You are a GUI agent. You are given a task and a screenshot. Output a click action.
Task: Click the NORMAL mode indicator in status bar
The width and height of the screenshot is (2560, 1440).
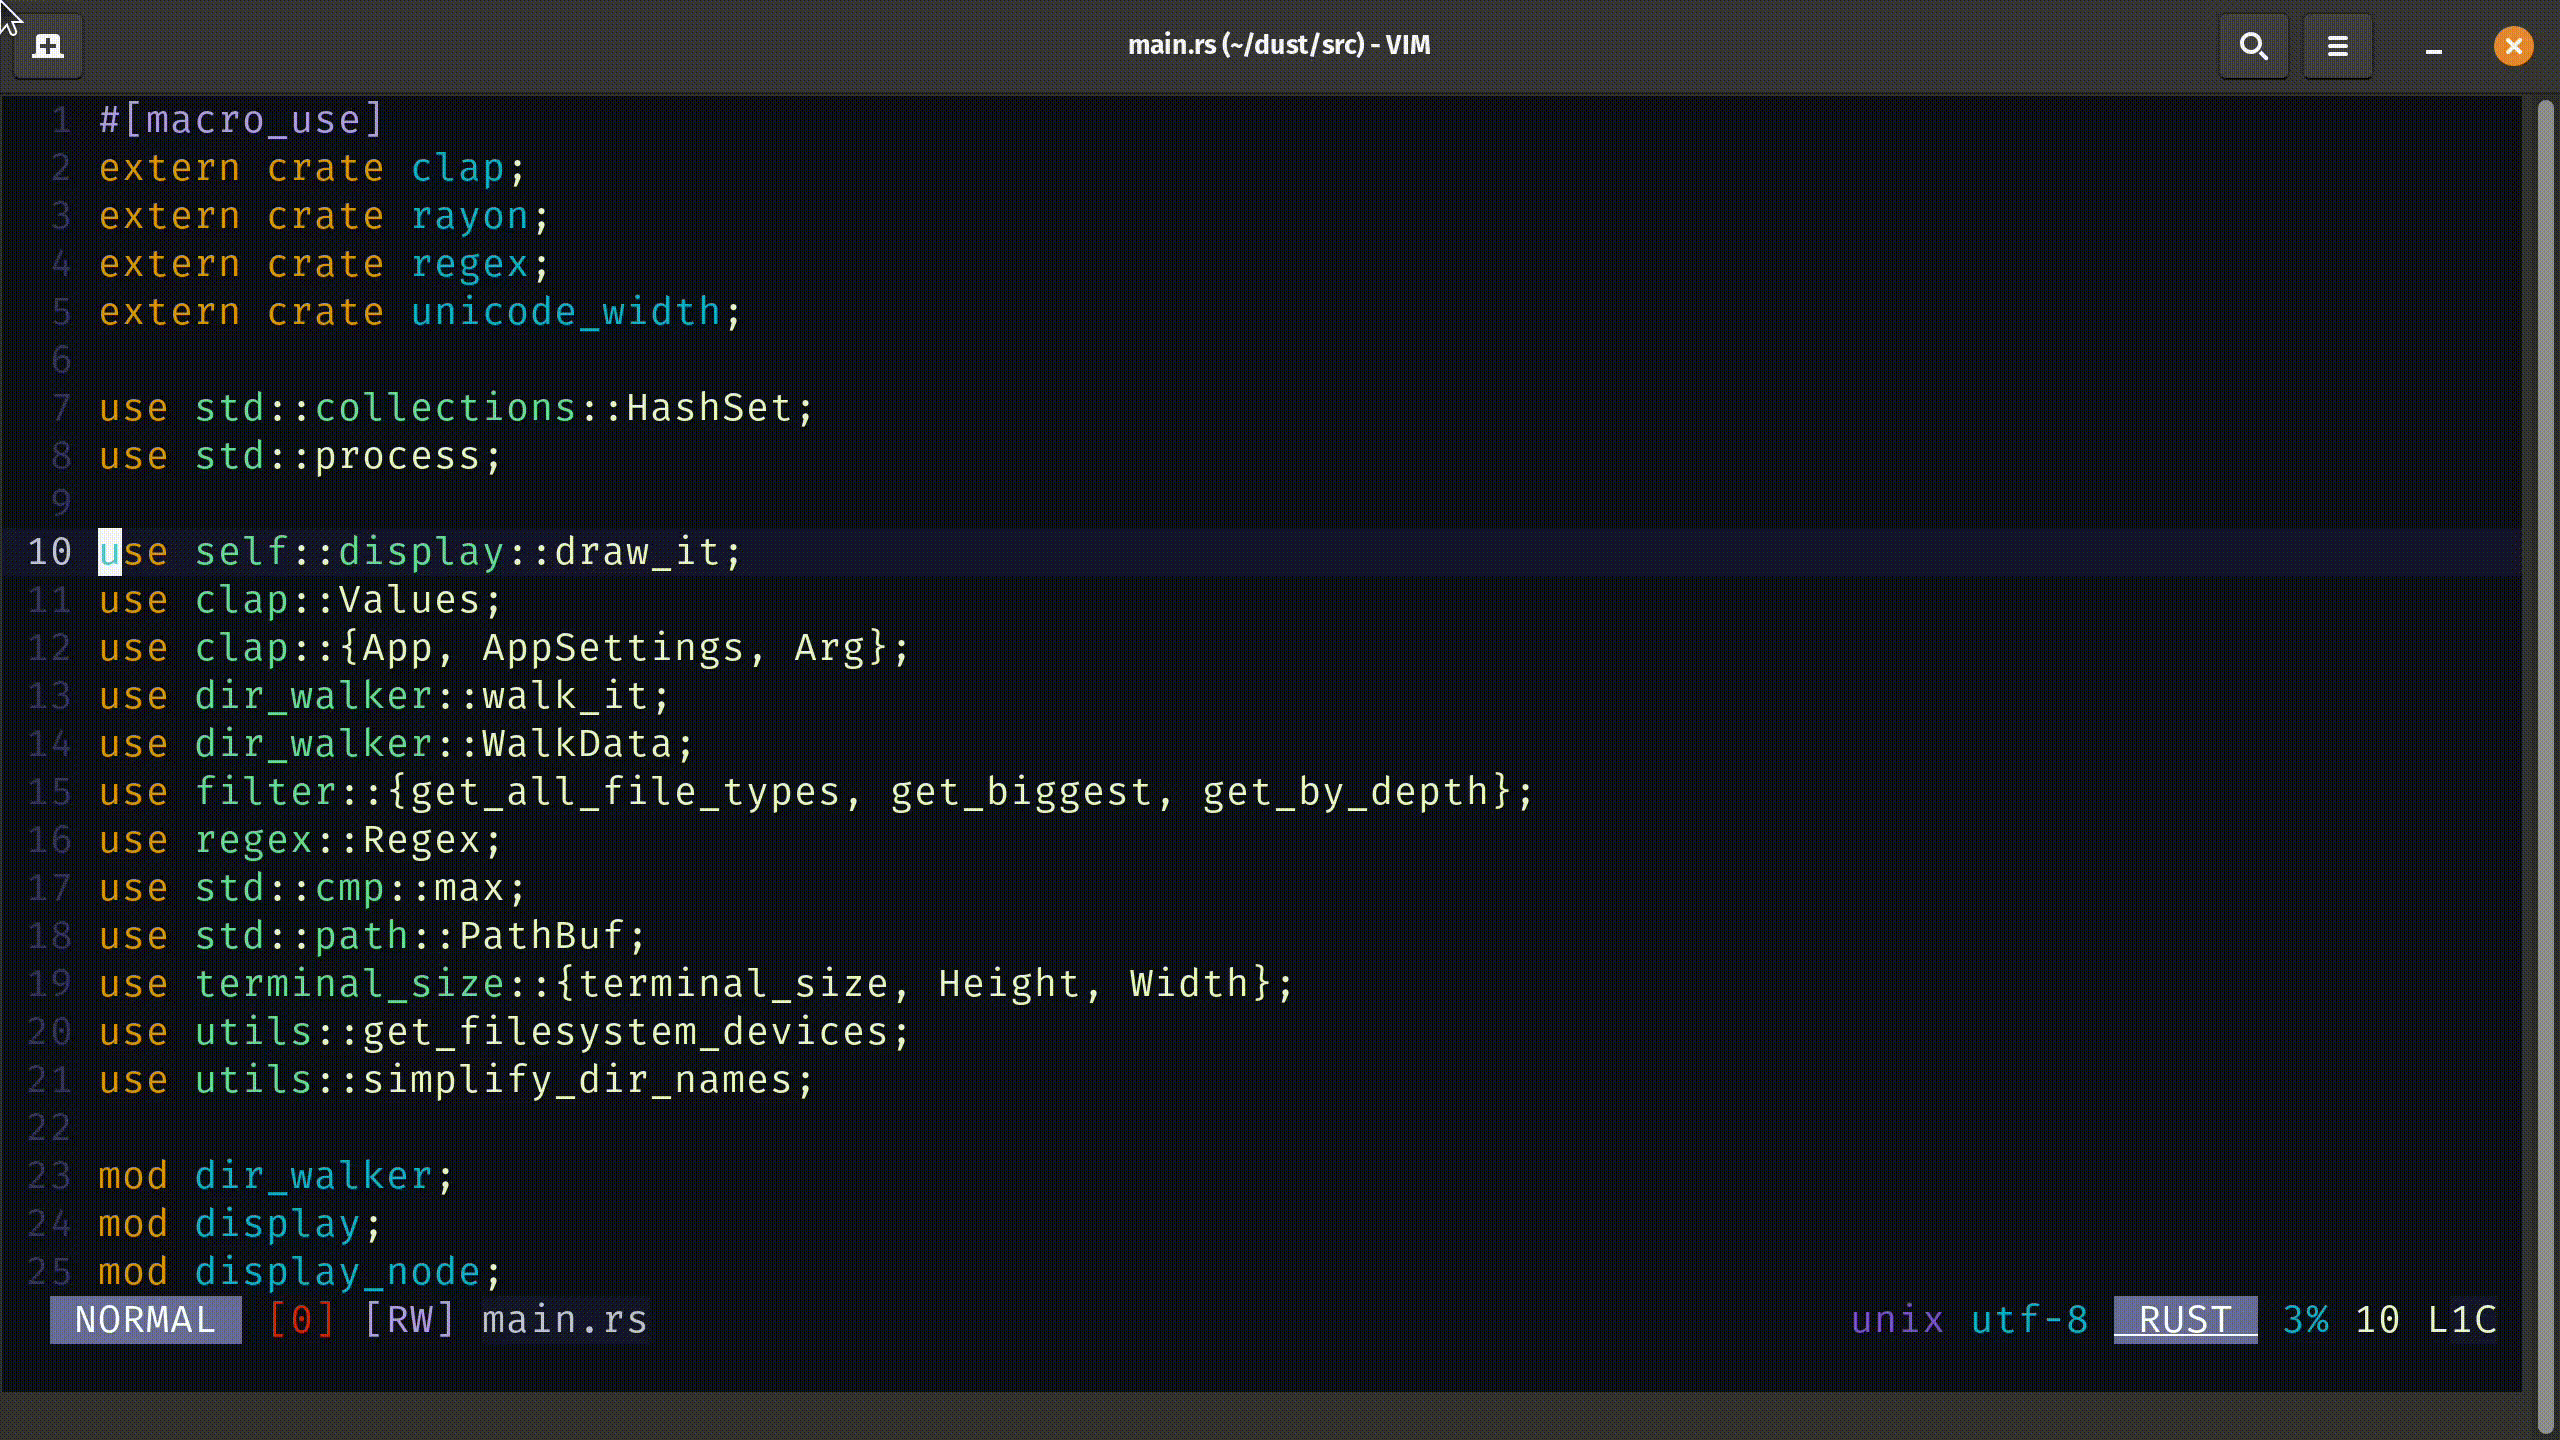[x=145, y=1319]
